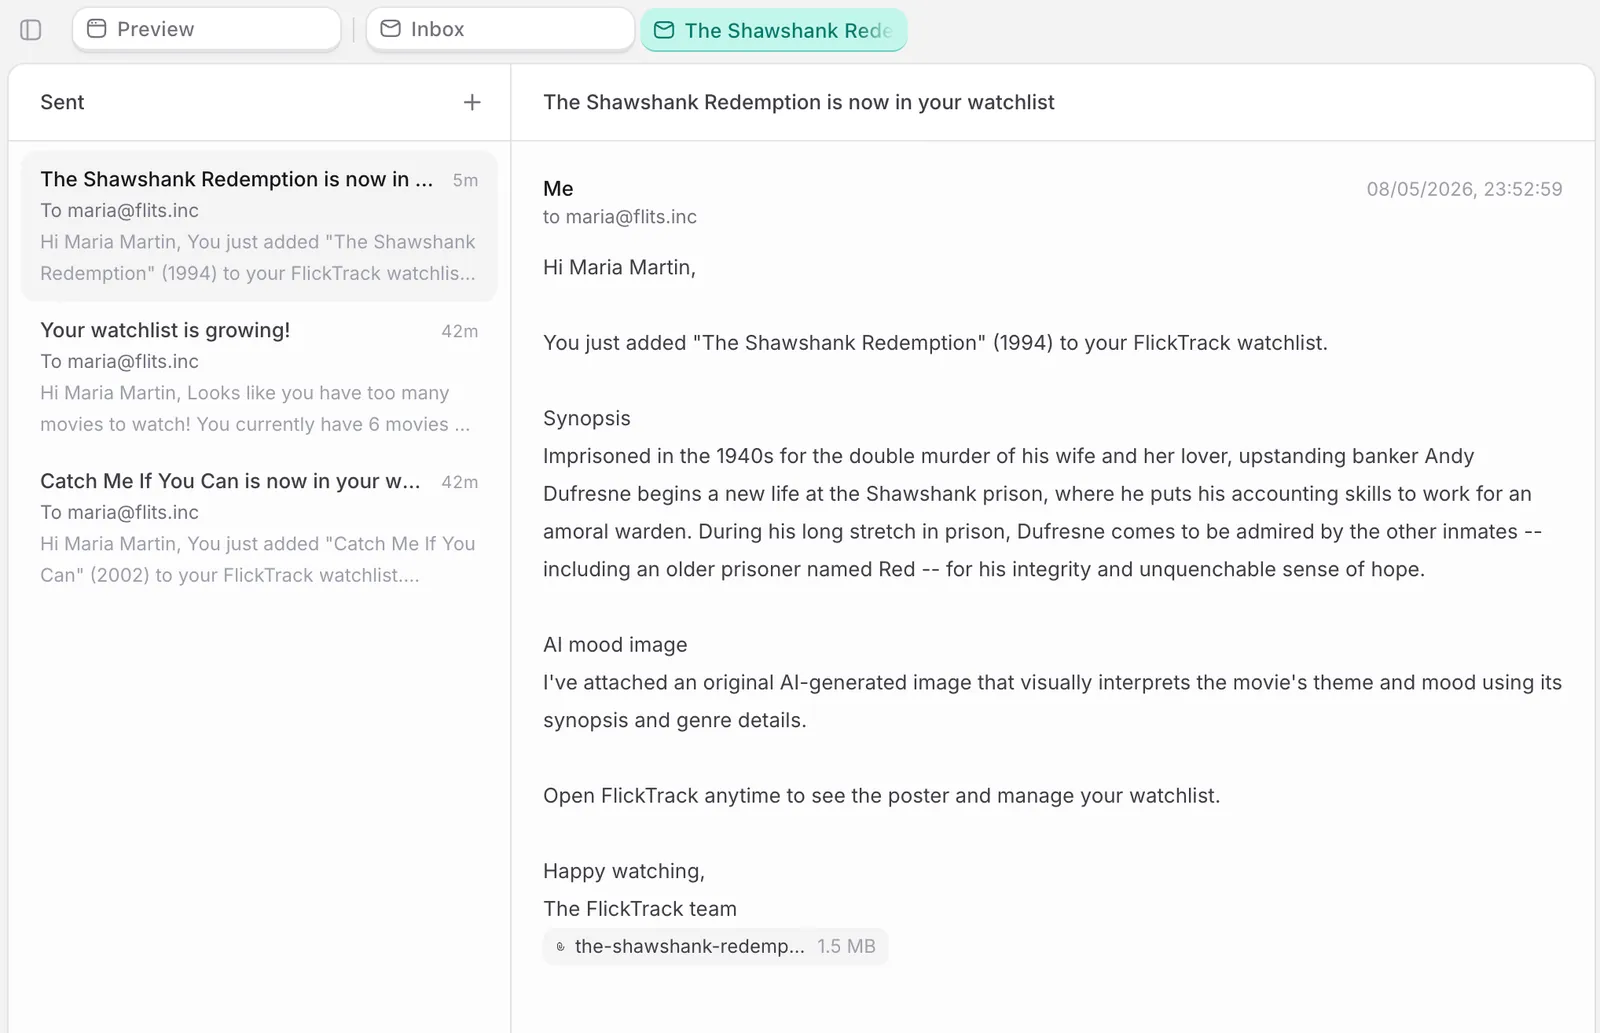Click the 'Synopsis' heading in the email

(587, 418)
